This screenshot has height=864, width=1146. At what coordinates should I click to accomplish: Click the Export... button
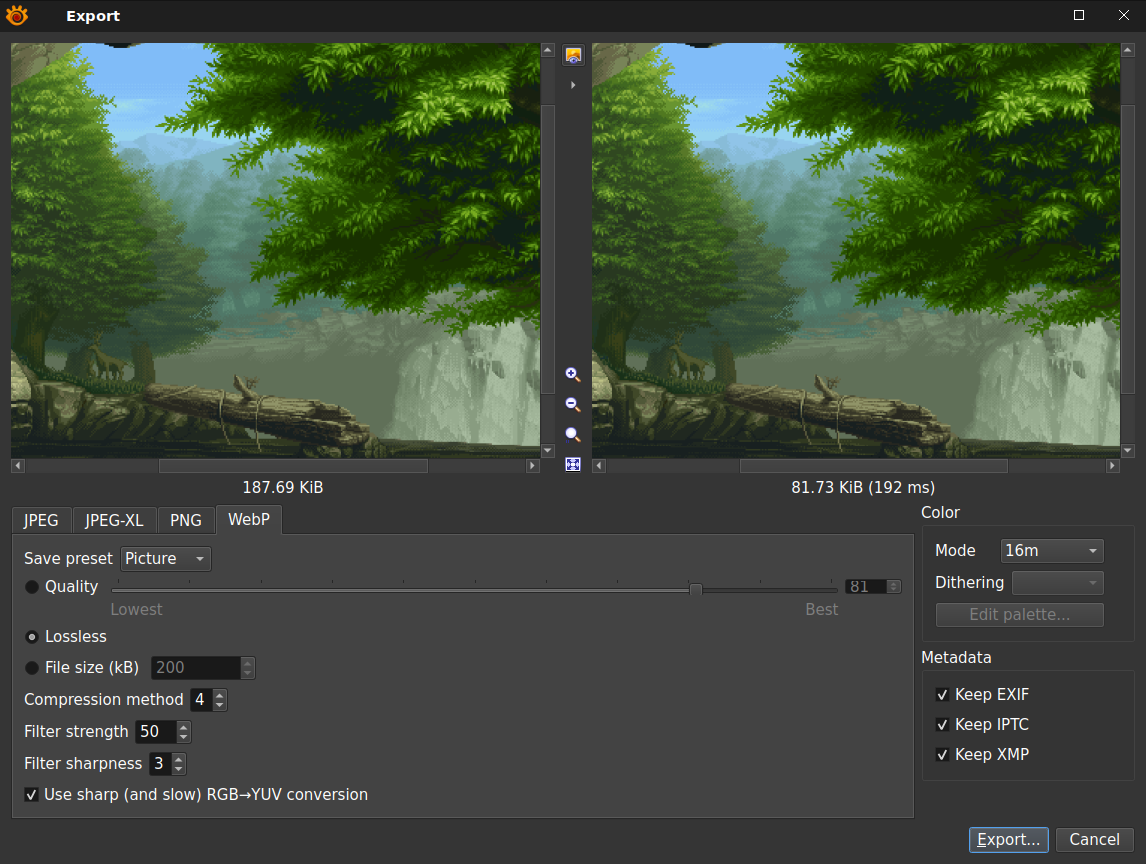coord(1009,840)
